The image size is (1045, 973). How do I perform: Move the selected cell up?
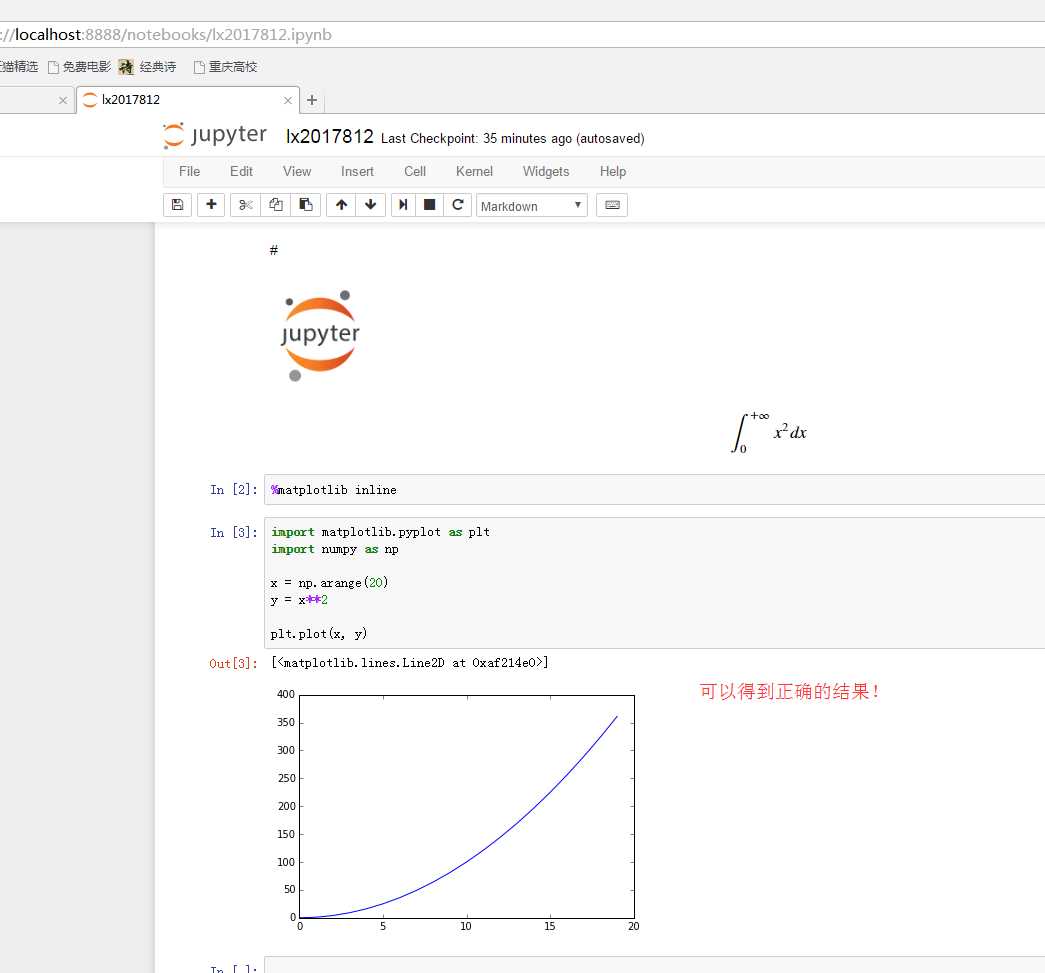point(341,205)
